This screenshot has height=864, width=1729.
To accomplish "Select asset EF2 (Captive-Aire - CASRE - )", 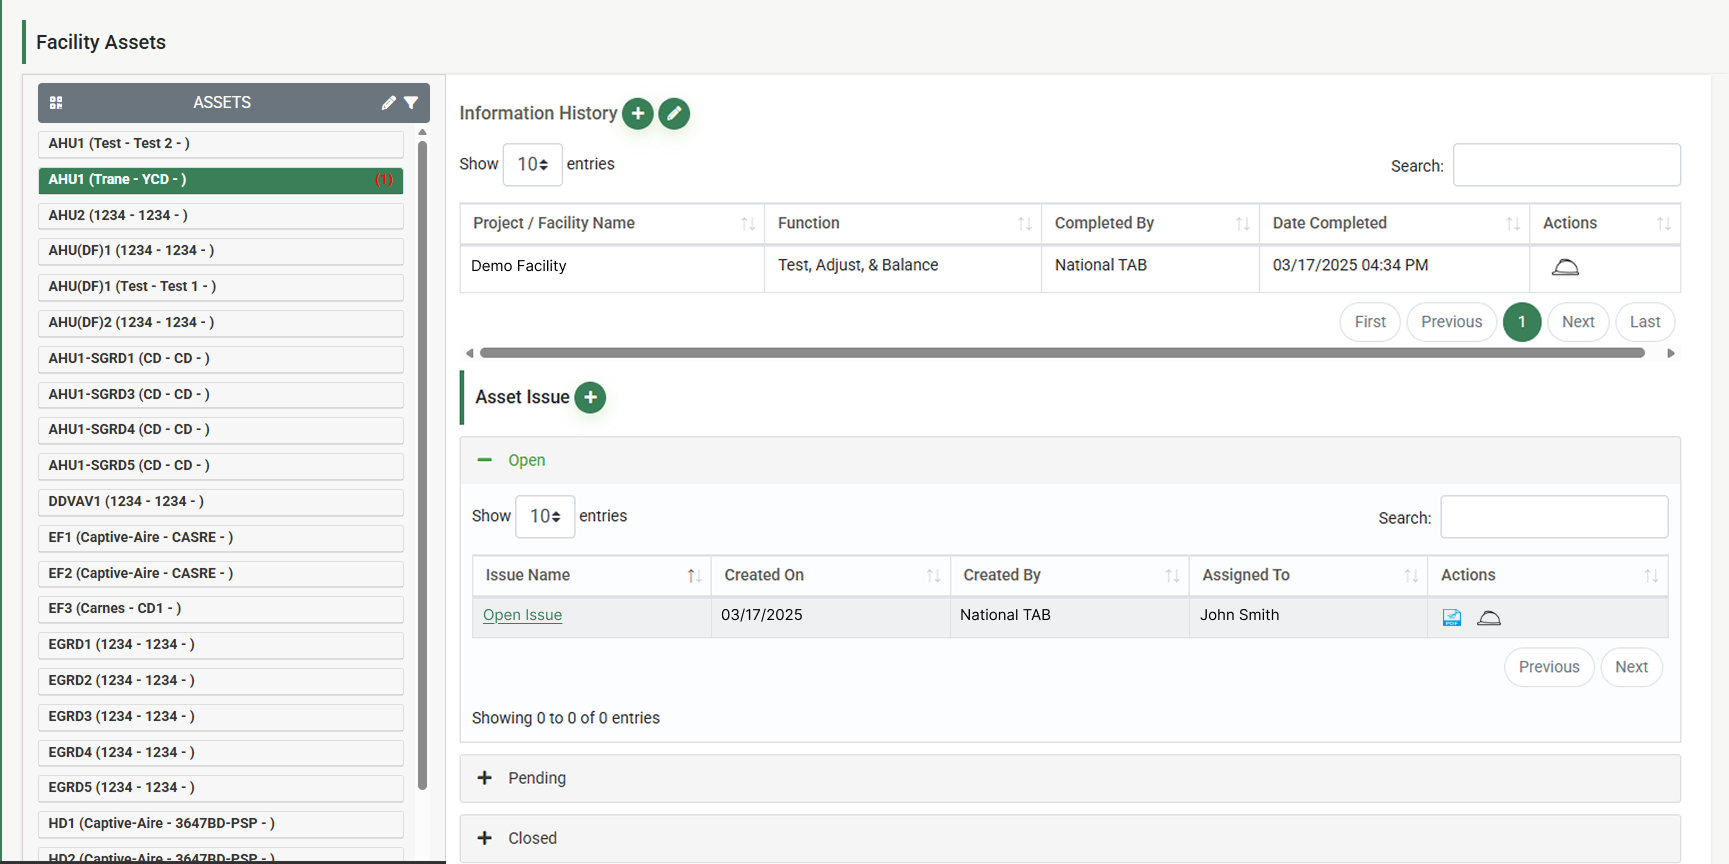I will point(221,574).
